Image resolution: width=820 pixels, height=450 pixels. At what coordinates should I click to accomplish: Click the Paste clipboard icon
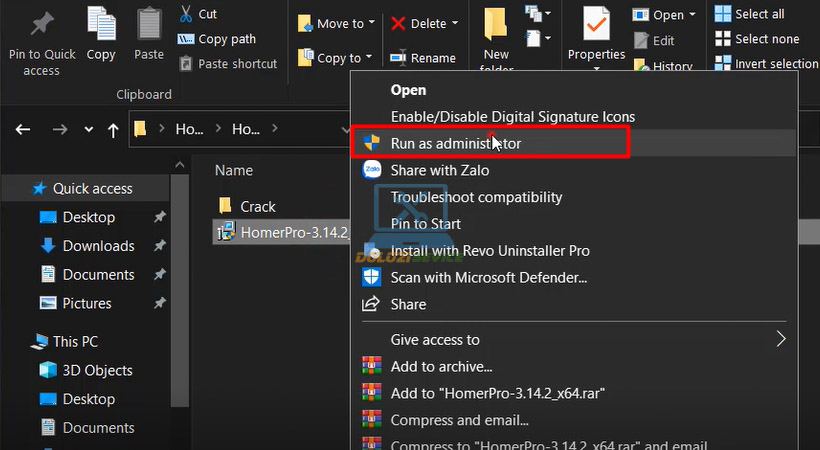(x=149, y=22)
